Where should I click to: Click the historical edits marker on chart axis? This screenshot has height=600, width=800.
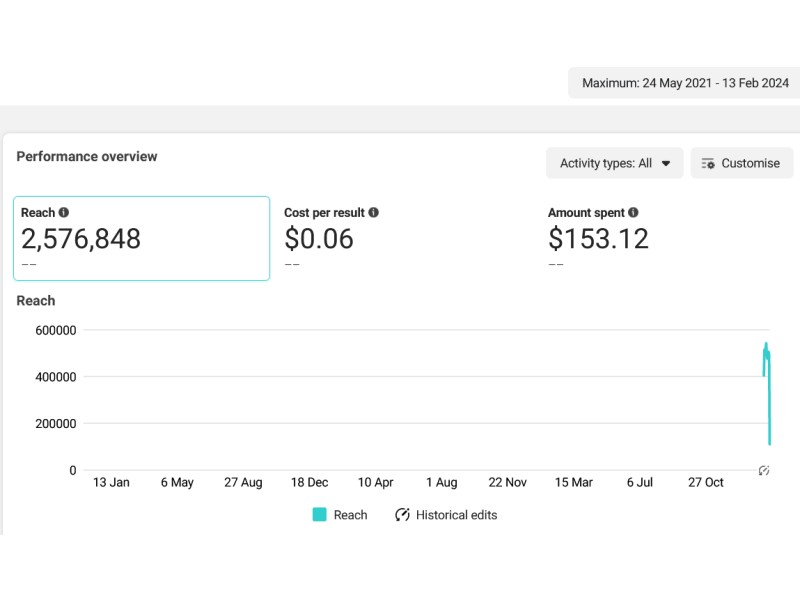(x=764, y=470)
